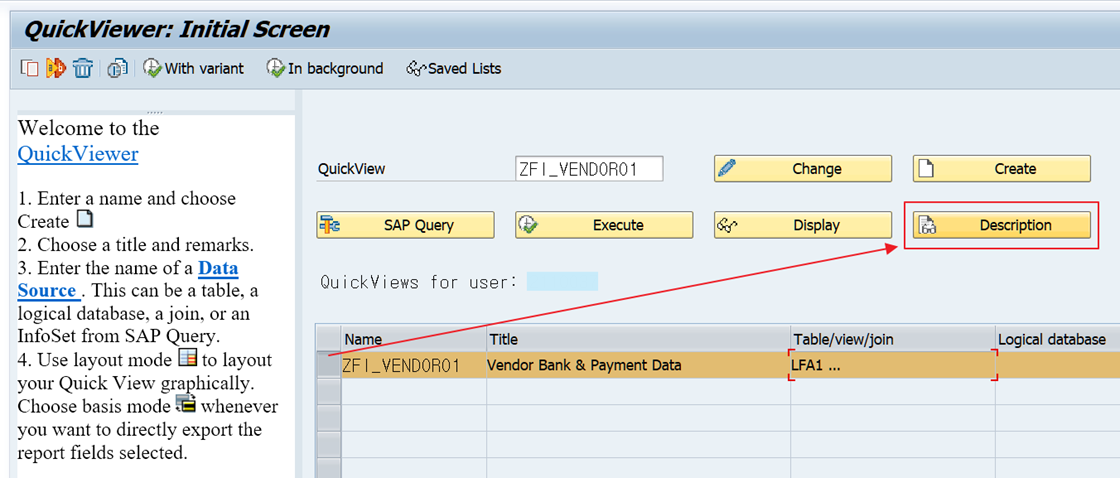Click the QuickViews for user value field
Screen dimensions: 1120x478
[562, 281]
